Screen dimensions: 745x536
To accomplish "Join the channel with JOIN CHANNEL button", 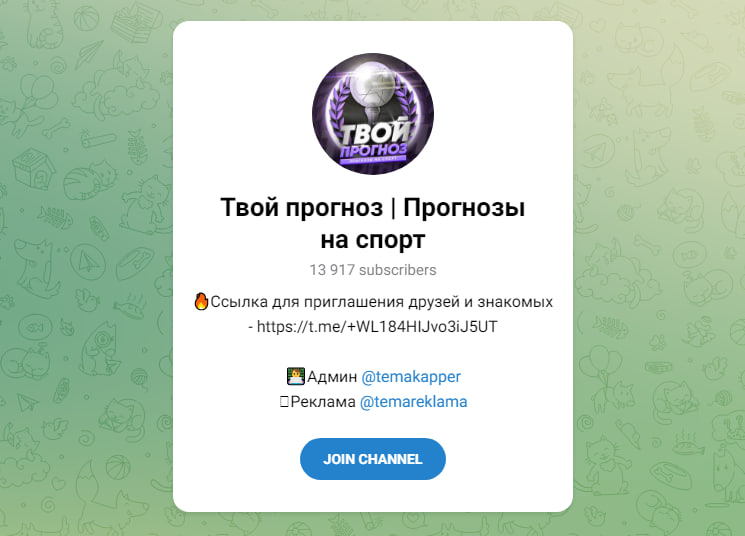I will pos(373,459).
